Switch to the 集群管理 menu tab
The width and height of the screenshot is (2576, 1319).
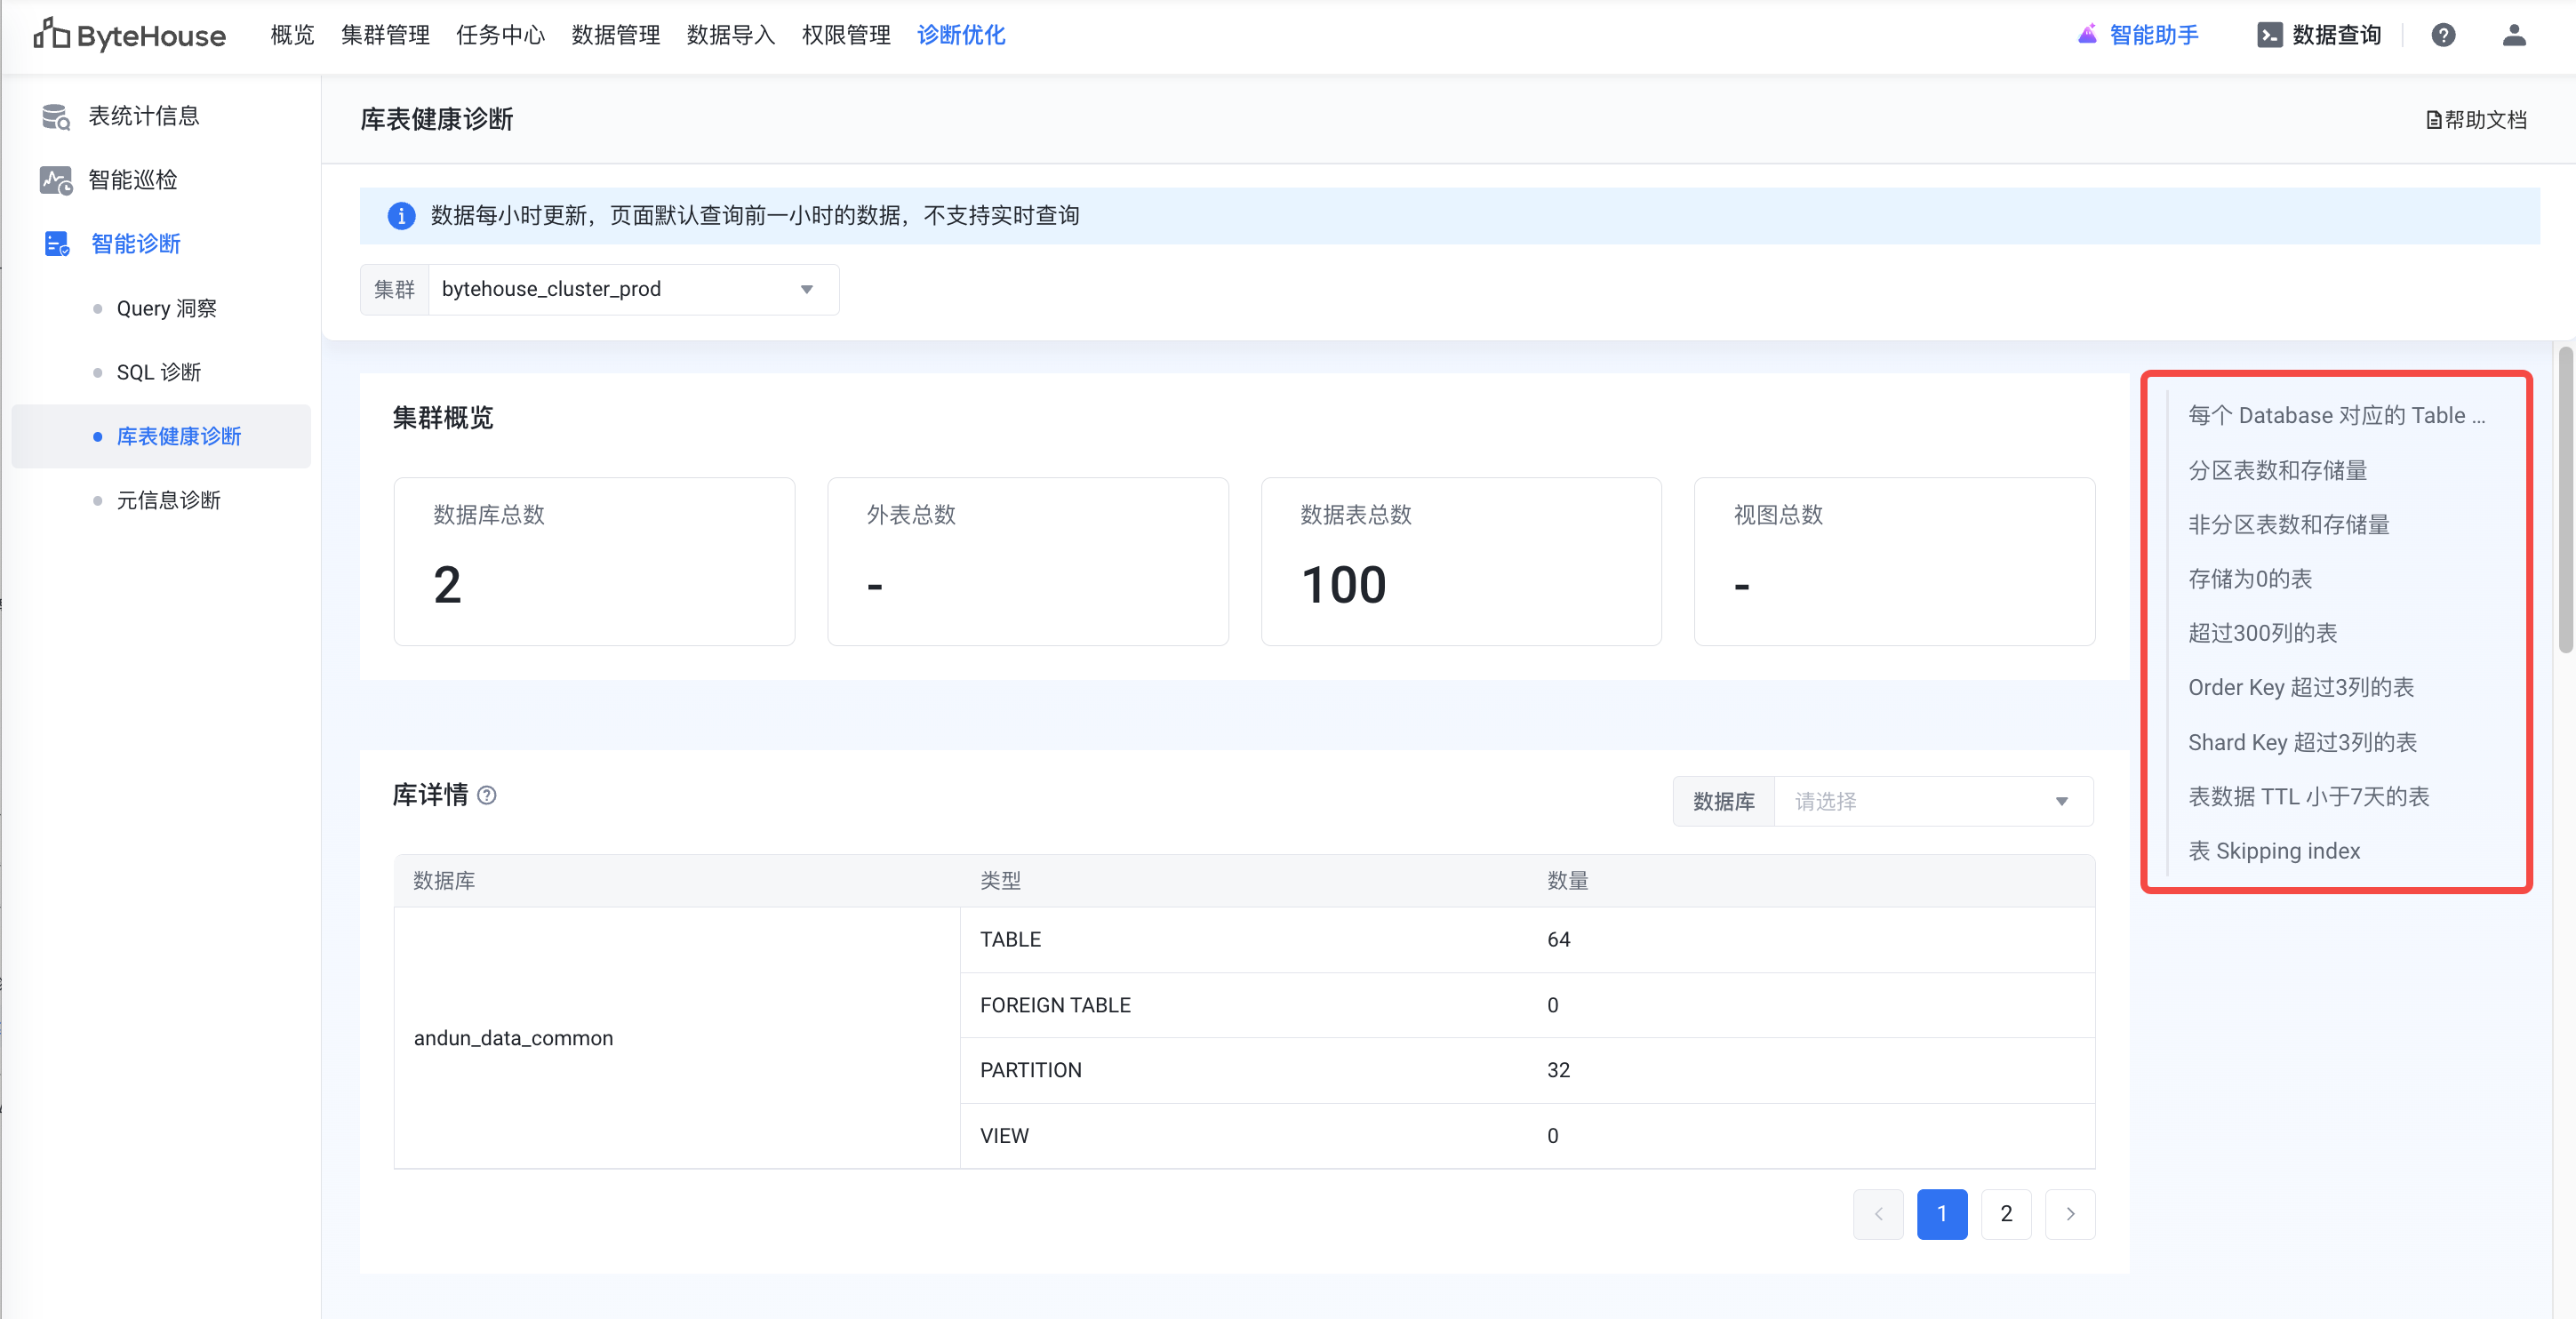pos(385,35)
